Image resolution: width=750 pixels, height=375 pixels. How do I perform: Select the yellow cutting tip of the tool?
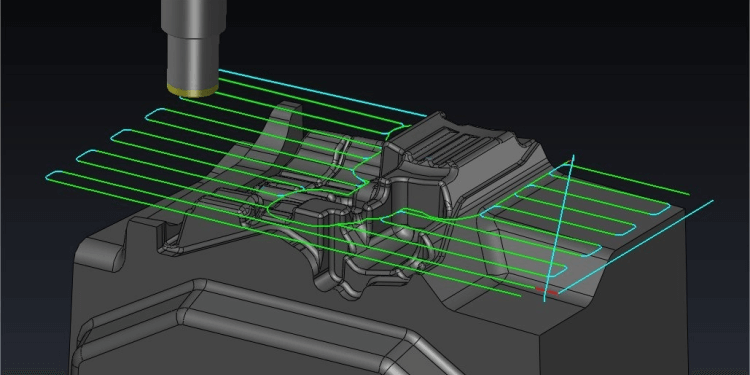(193, 90)
